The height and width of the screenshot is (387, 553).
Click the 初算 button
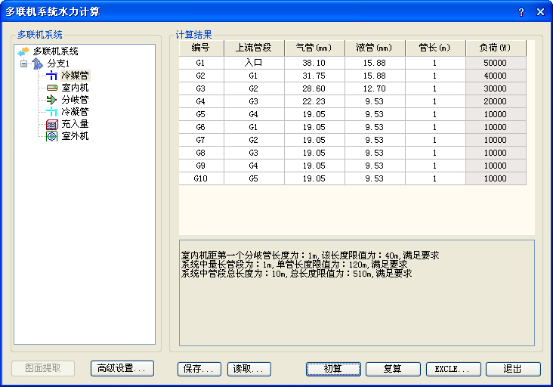(x=333, y=369)
